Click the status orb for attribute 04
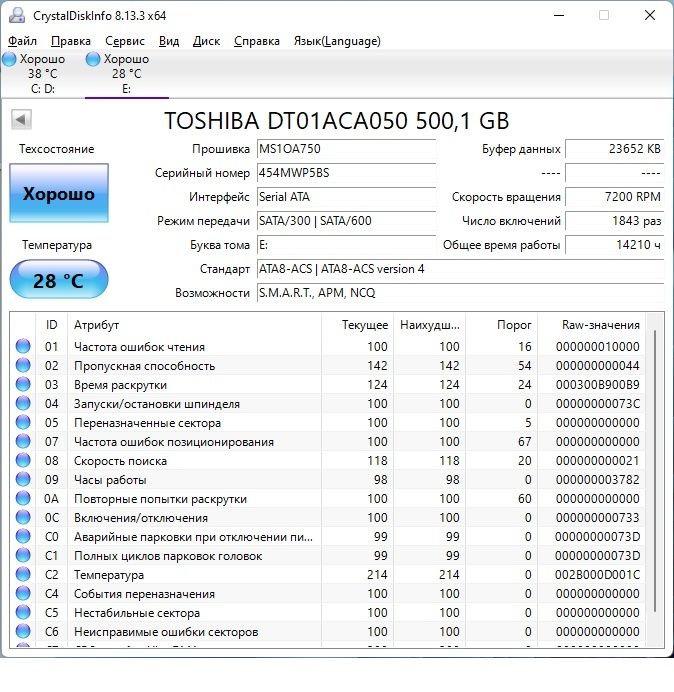674x692 pixels. tap(23, 403)
